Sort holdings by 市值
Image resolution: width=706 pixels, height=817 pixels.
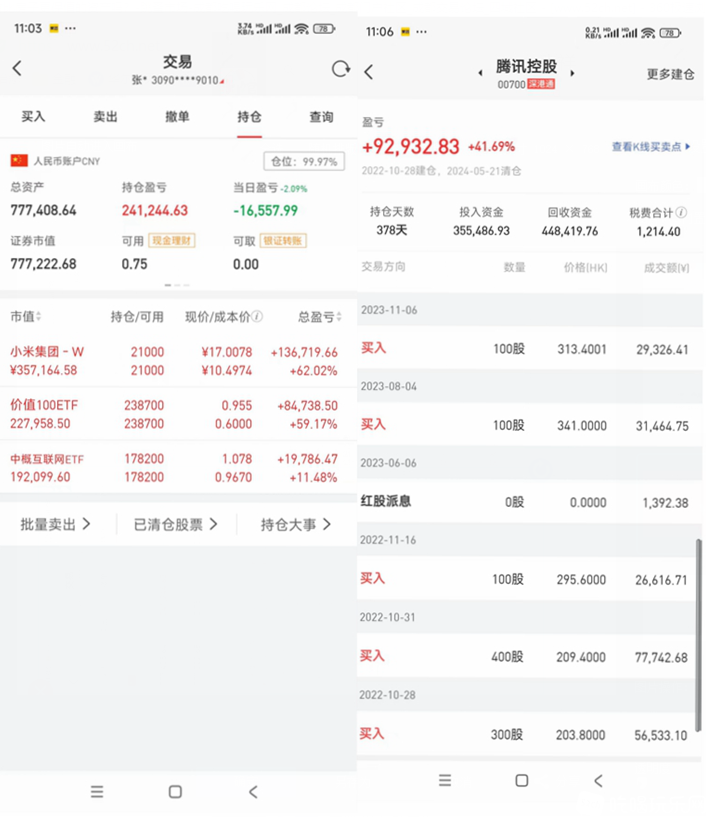pyautogui.click(x=26, y=316)
